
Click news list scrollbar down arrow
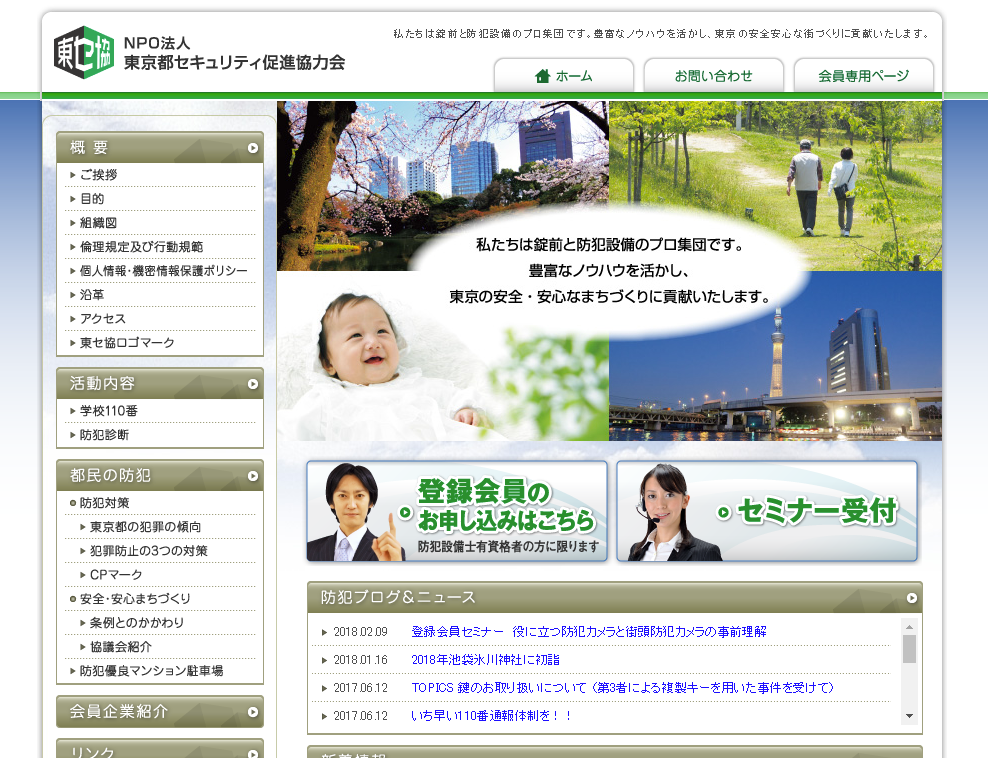[x=909, y=716]
